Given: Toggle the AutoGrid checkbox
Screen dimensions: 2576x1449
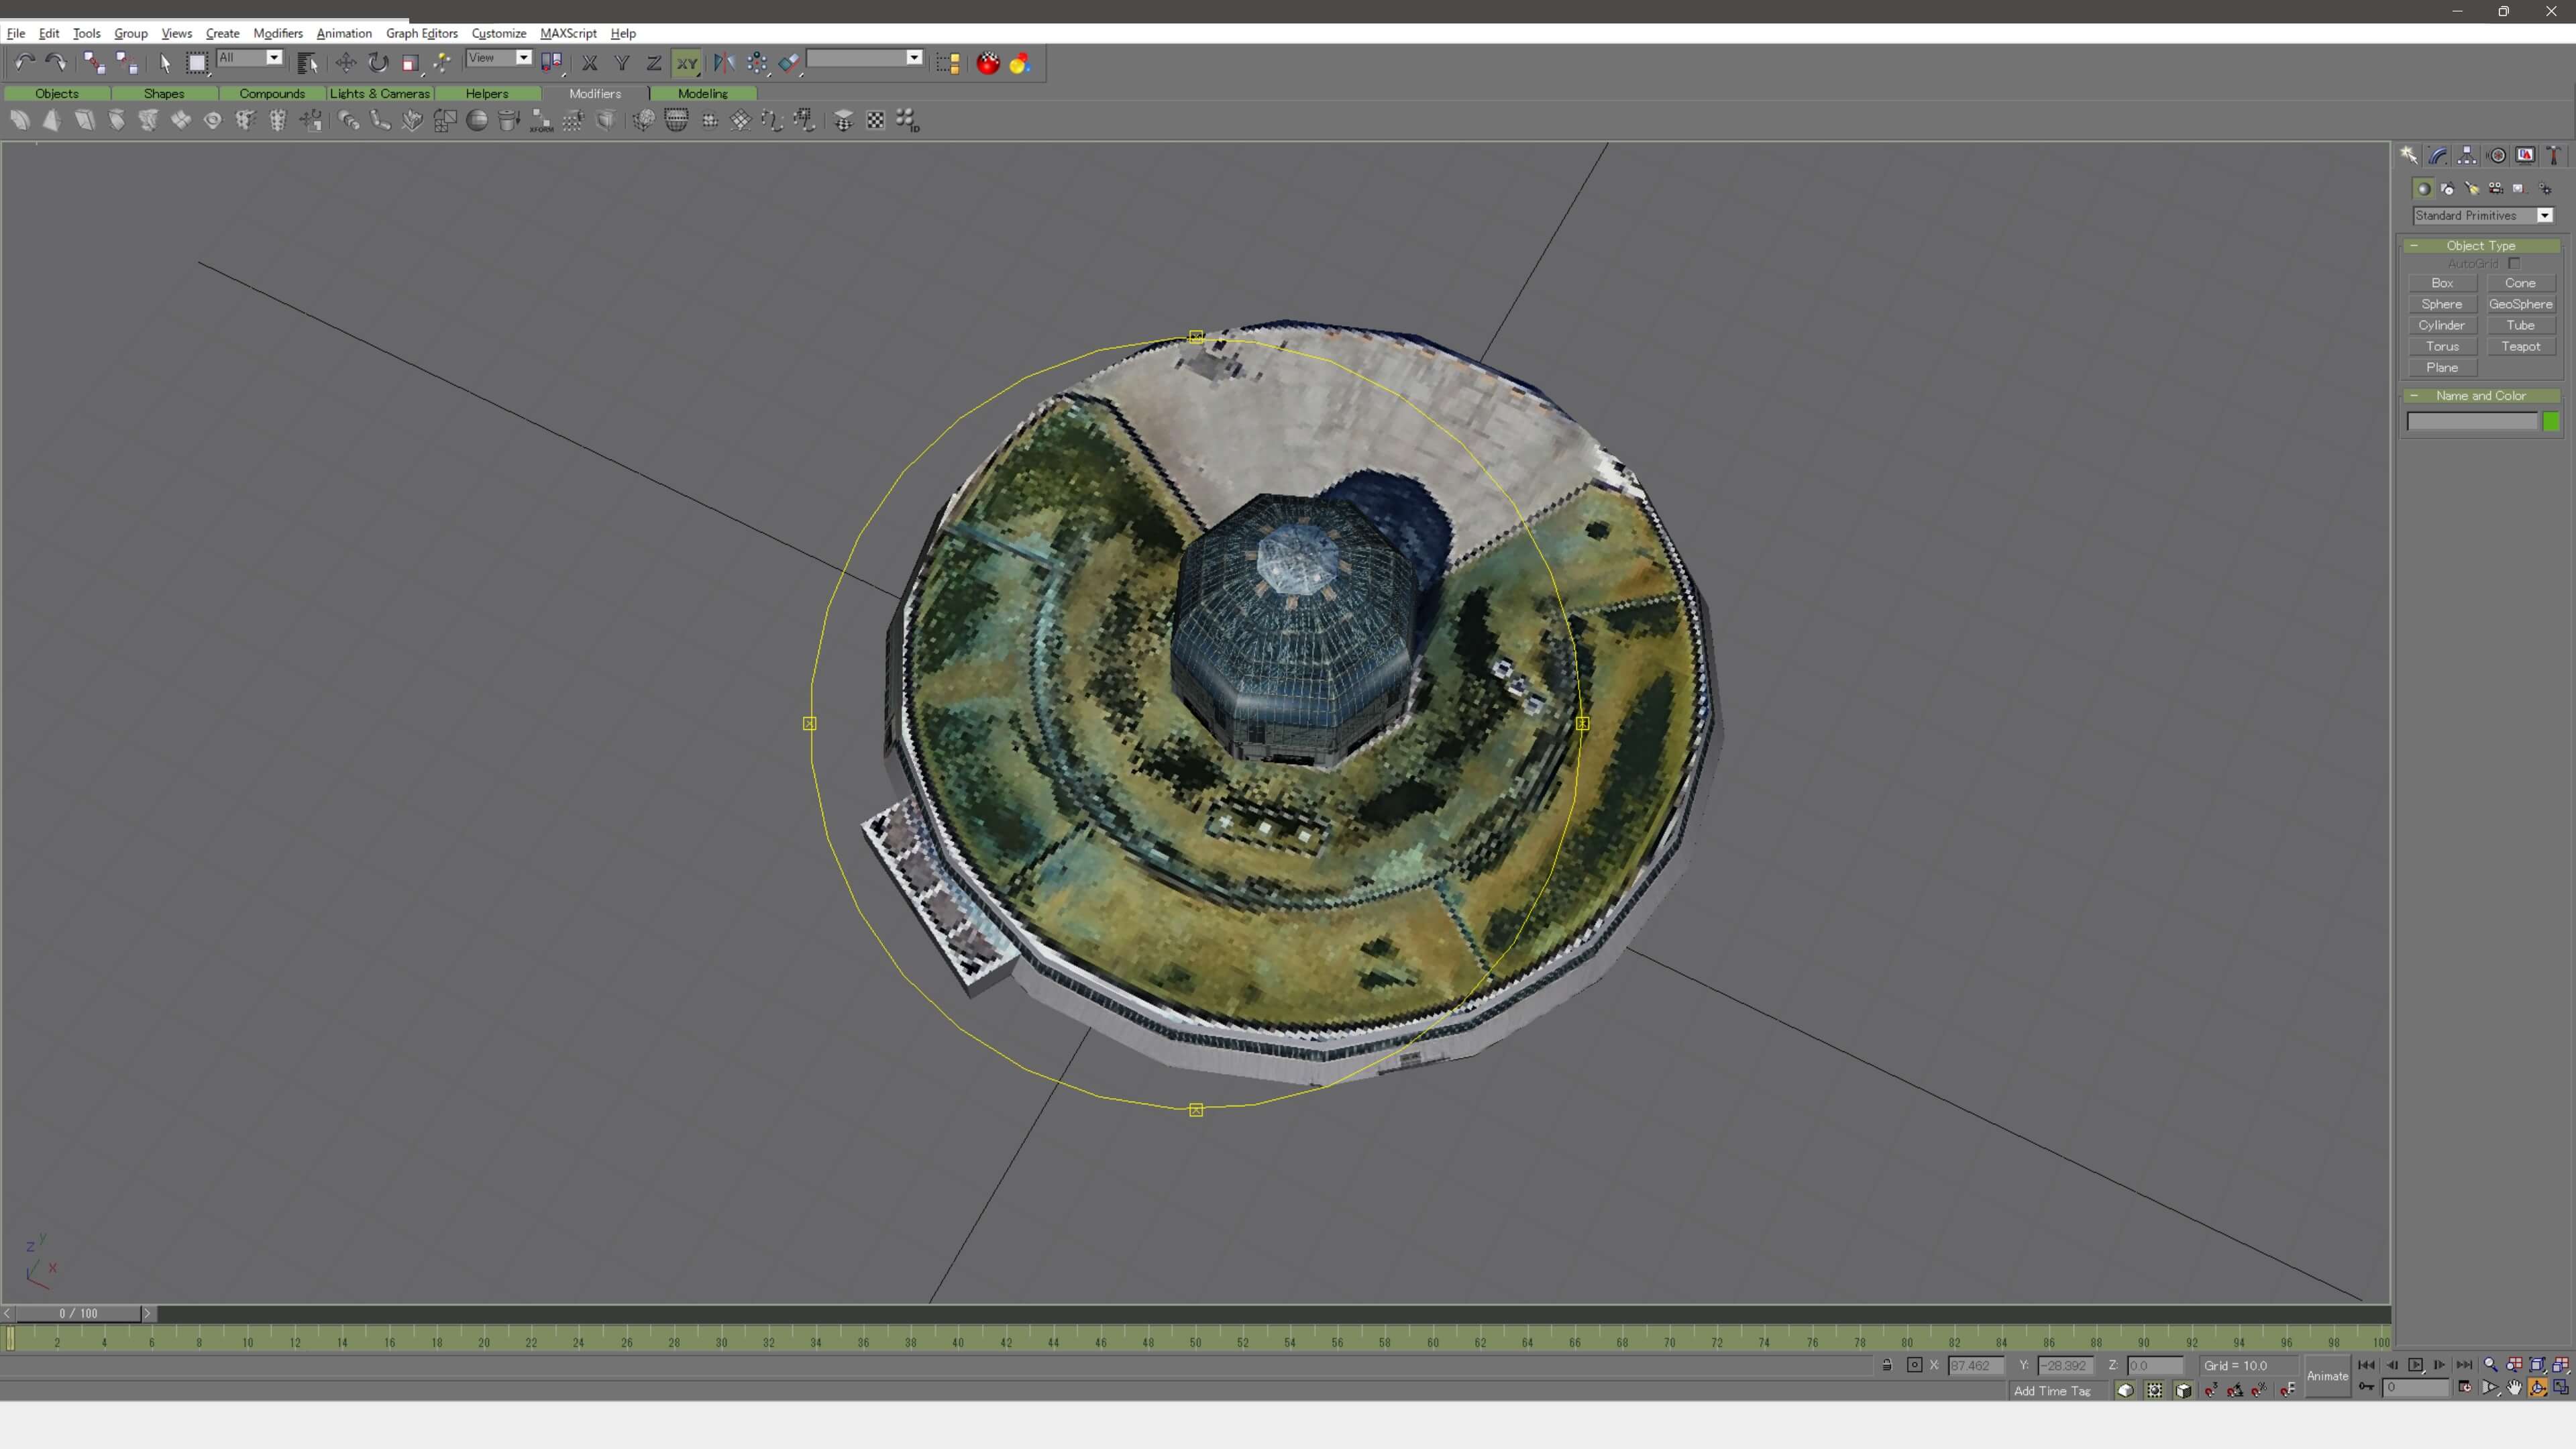Looking at the screenshot, I should pyautogui.click(x=2514, y=264).
